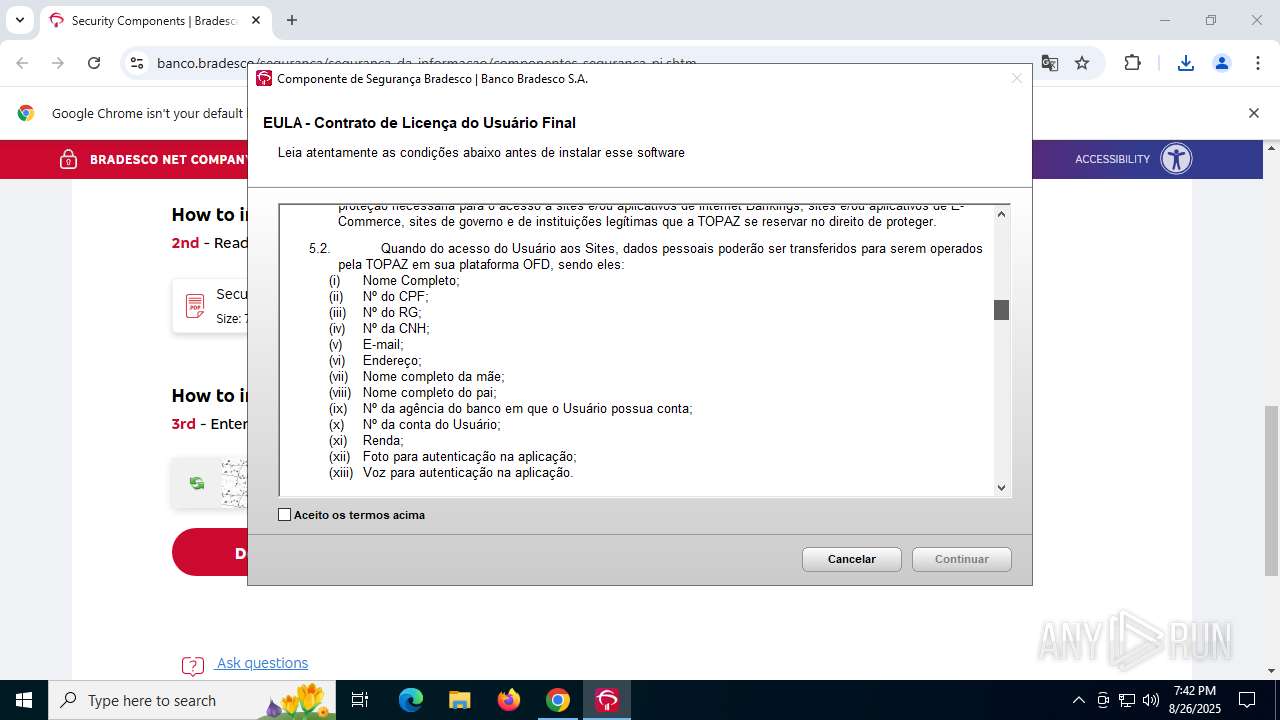Dismiss the Chrome default browser infobar
The height and width of the screenshot is (720, 1280).
point(1253,113)
